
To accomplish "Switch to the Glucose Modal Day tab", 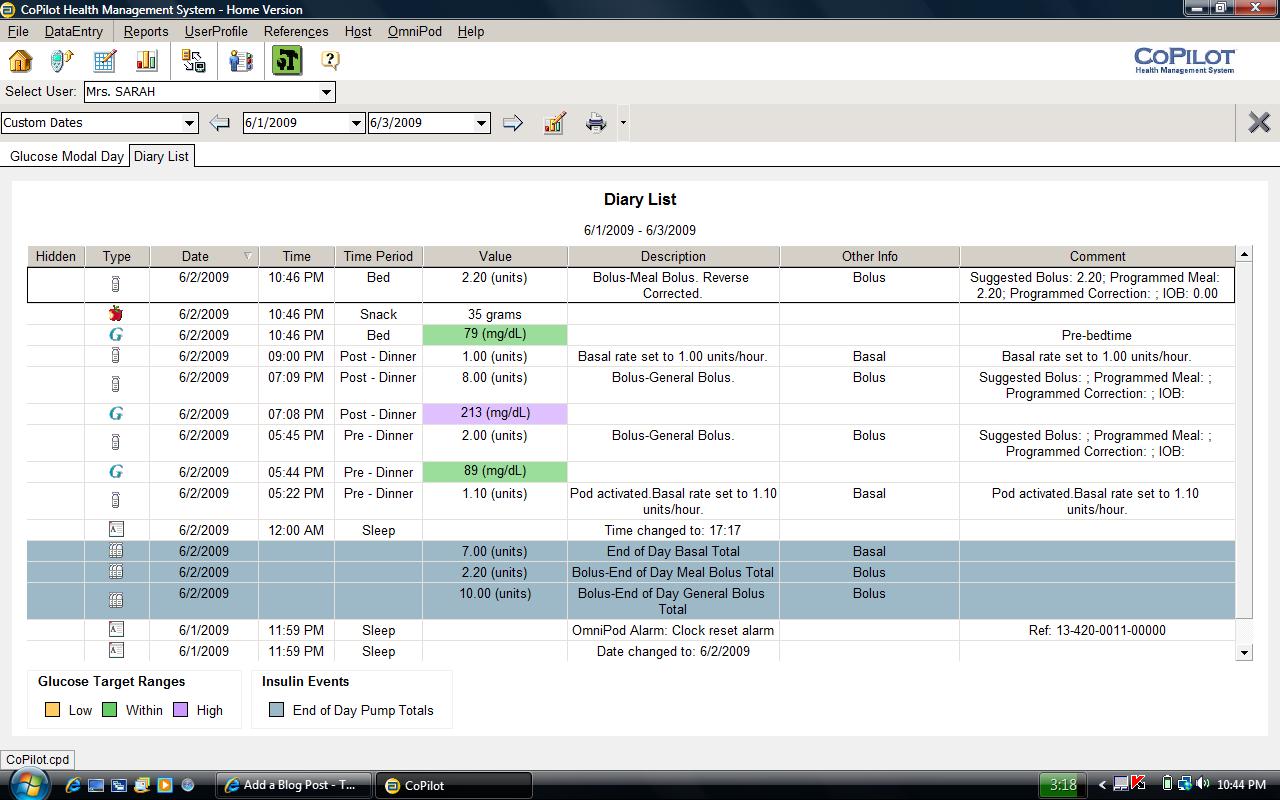I will point(67,157).
